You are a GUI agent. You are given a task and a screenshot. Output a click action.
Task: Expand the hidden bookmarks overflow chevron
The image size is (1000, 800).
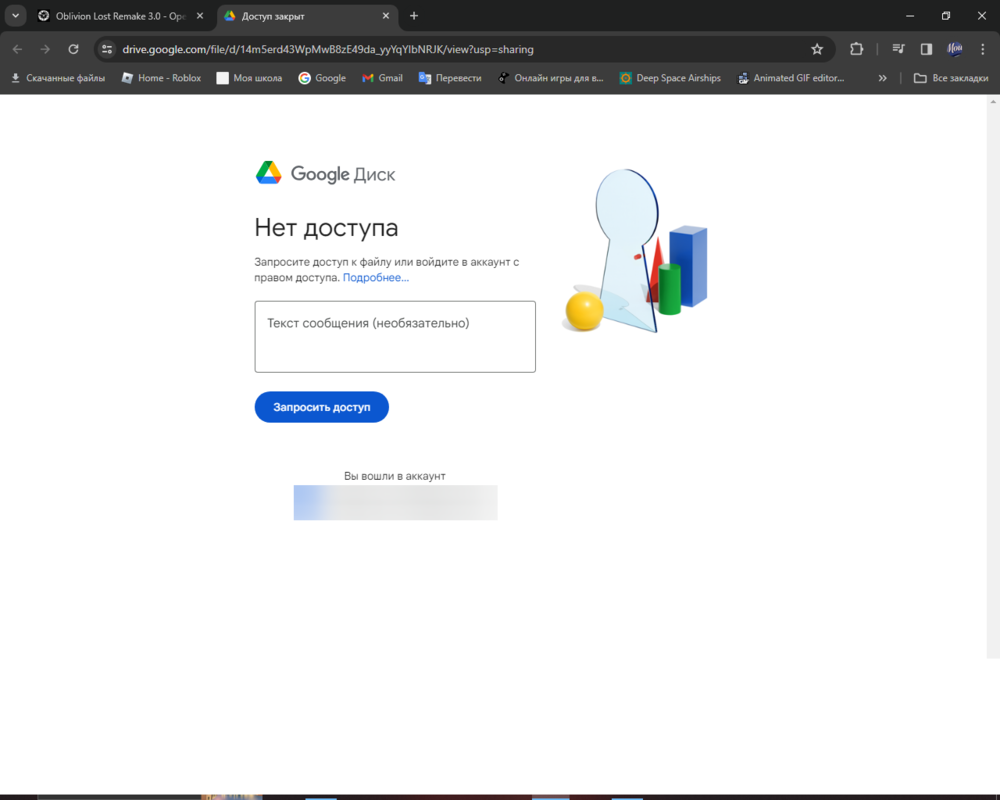coord(882,78)
